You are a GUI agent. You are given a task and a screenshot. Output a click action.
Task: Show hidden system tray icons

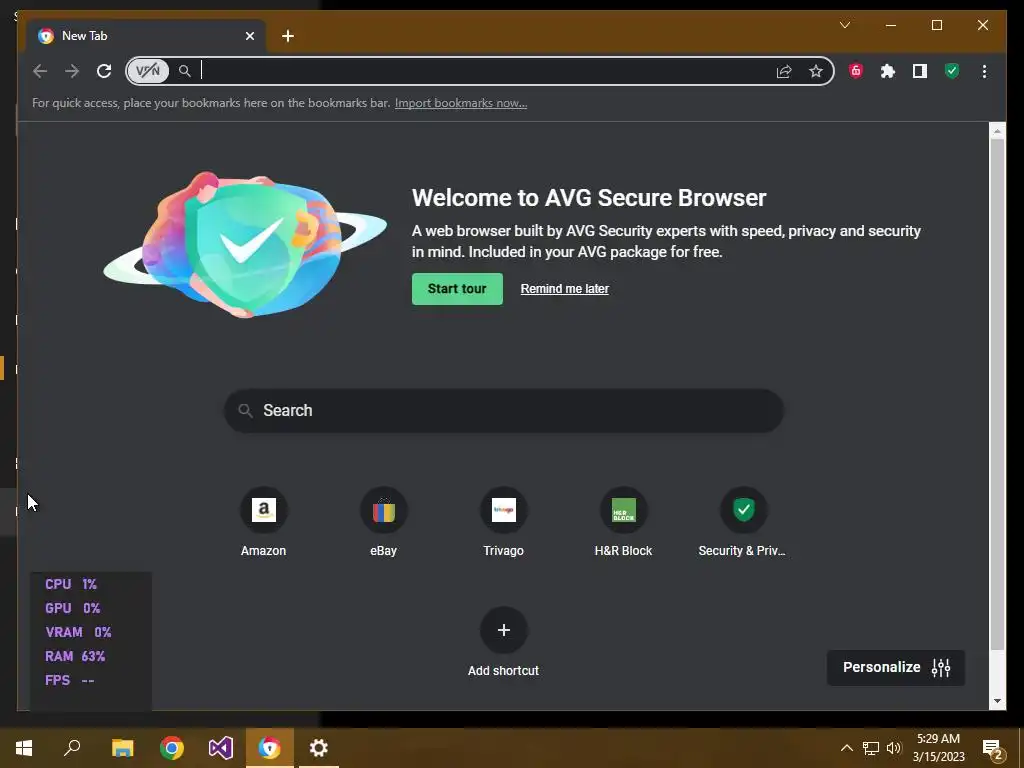pos(846,748)
